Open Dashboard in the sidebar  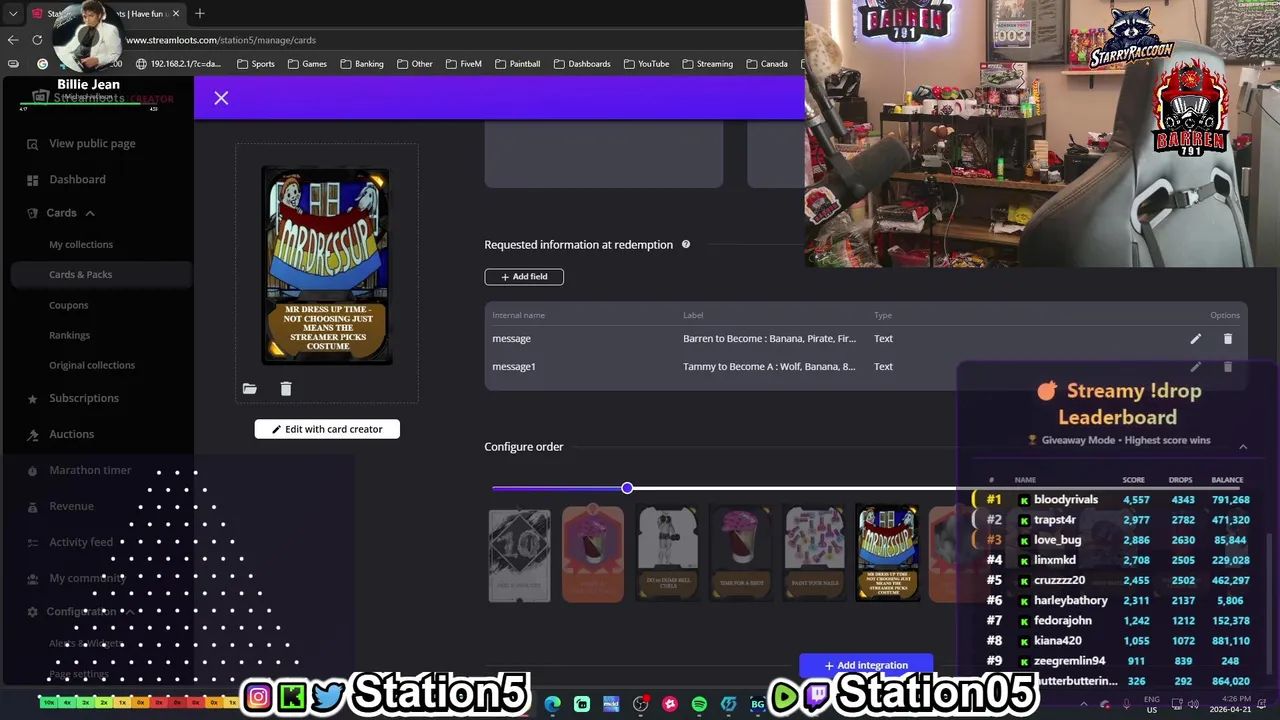point(77,180)
